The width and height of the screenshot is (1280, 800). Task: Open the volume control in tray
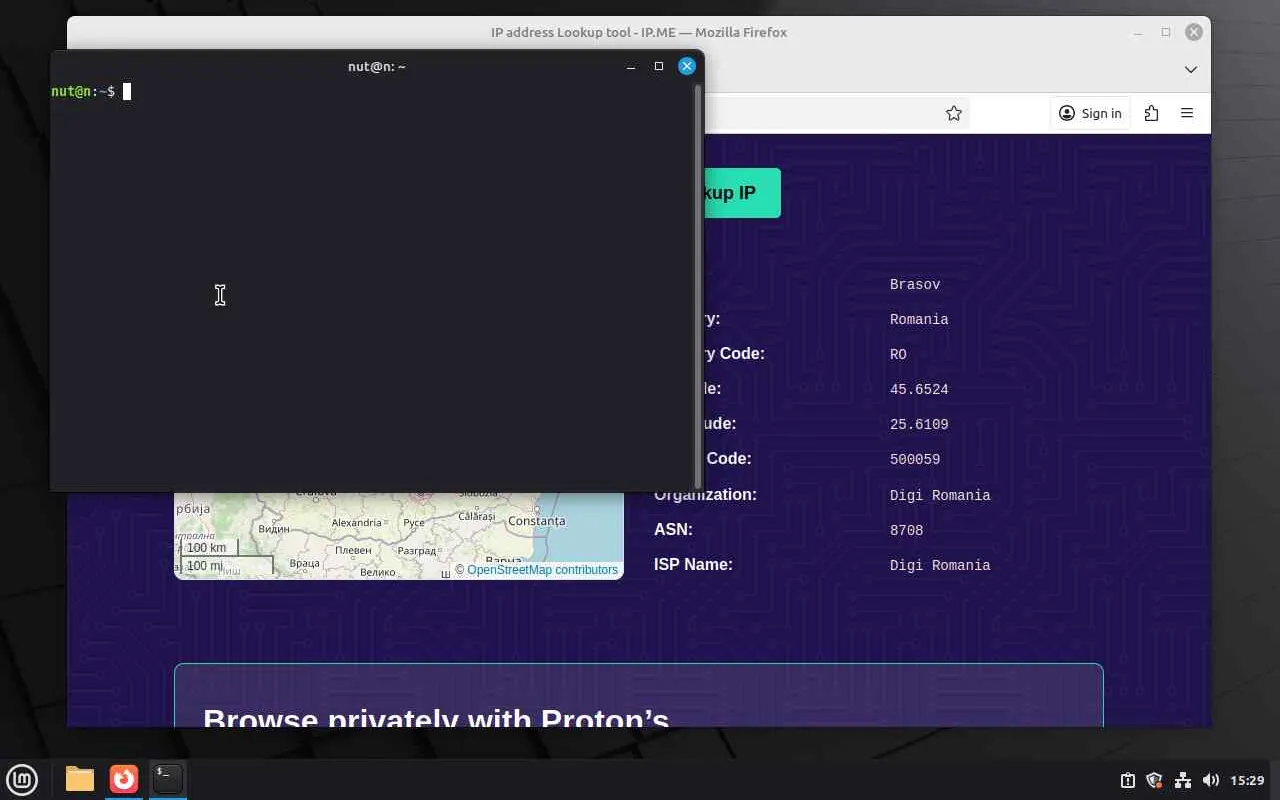point(1210,780)
